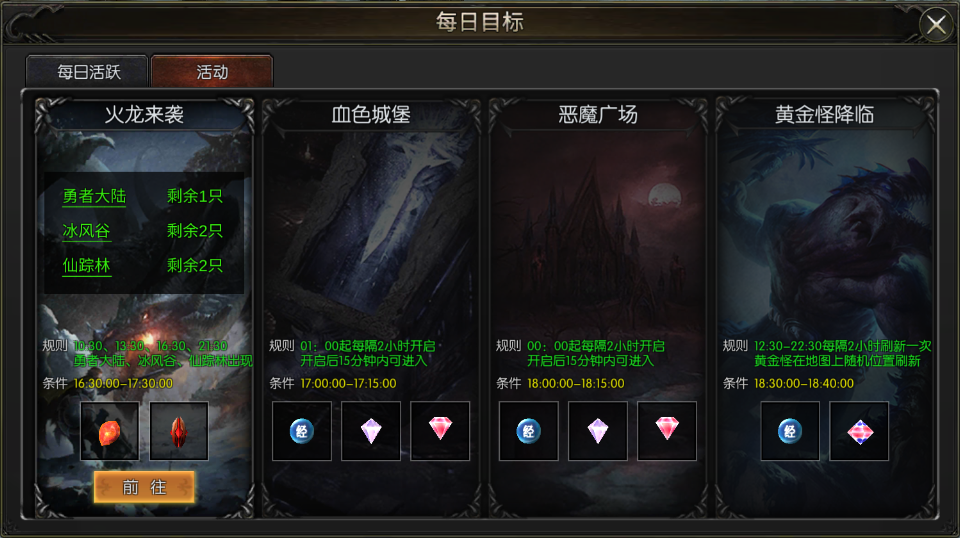The width and height of the screenshot is (960, 538).
Task: Open the 冰风谷 location link
Action: coord(86,231)
